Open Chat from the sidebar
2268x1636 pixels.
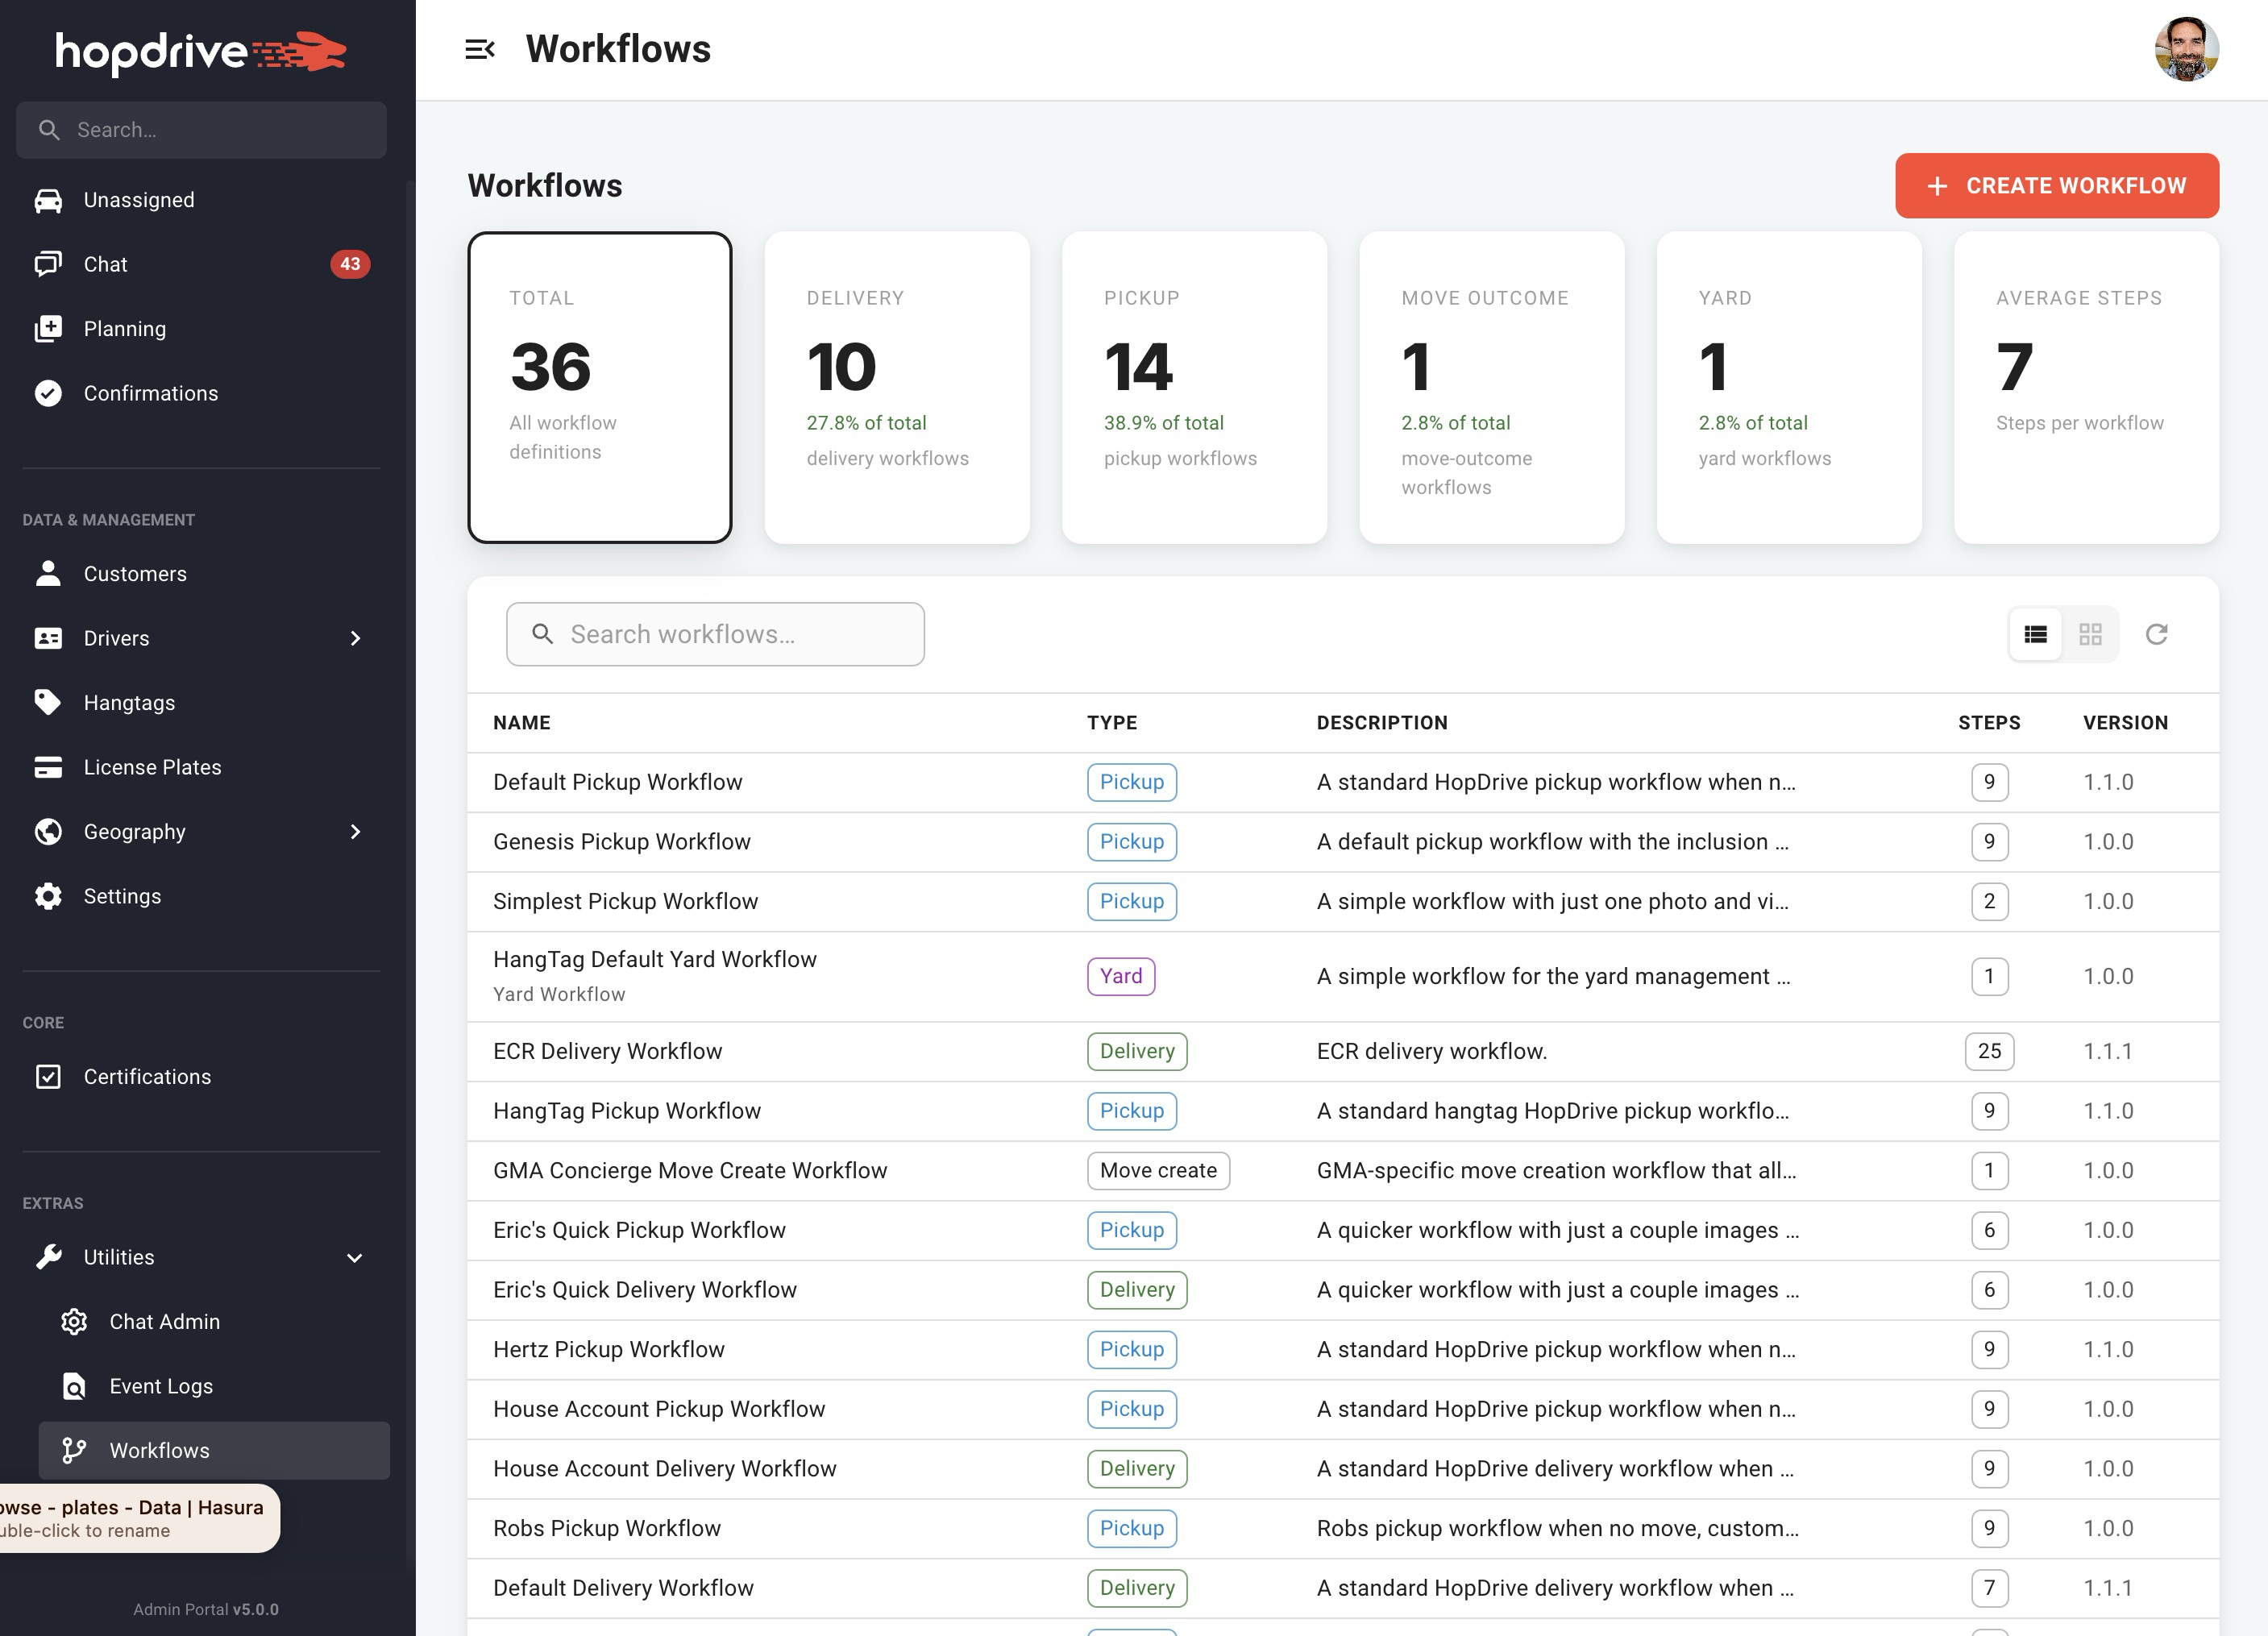coord(105,264)
